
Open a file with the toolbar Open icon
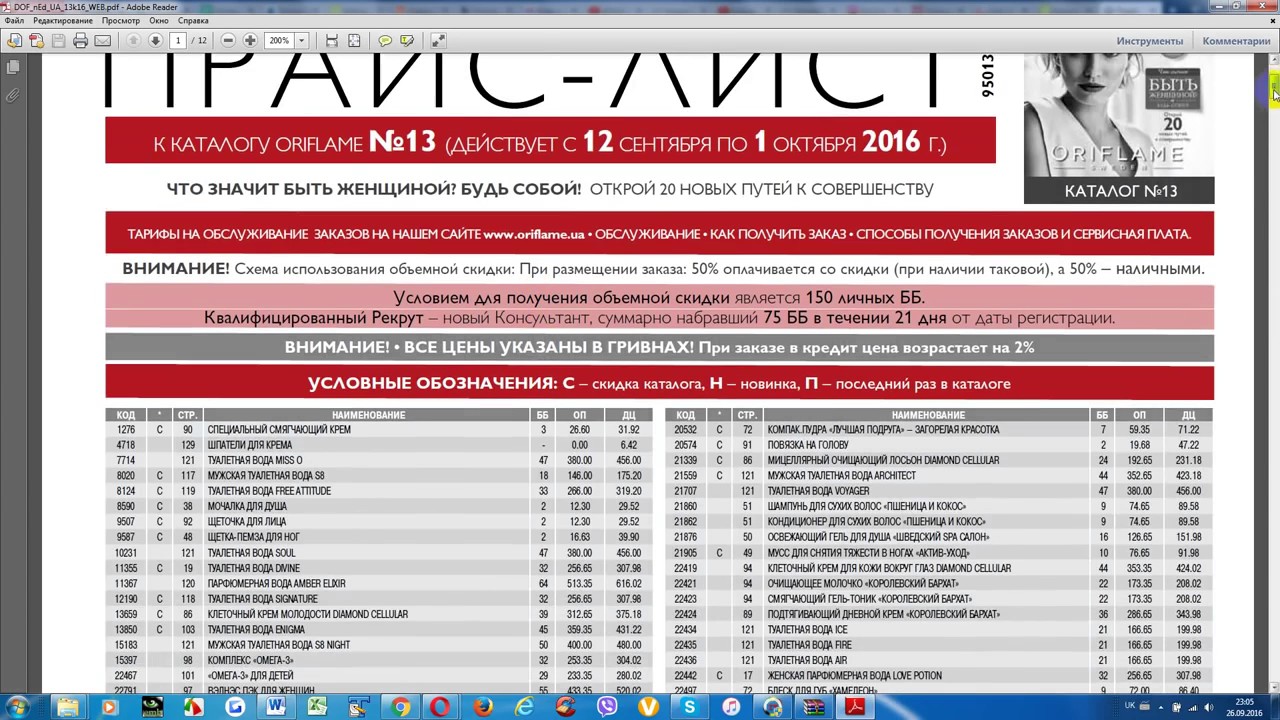[x=14, y=41]
